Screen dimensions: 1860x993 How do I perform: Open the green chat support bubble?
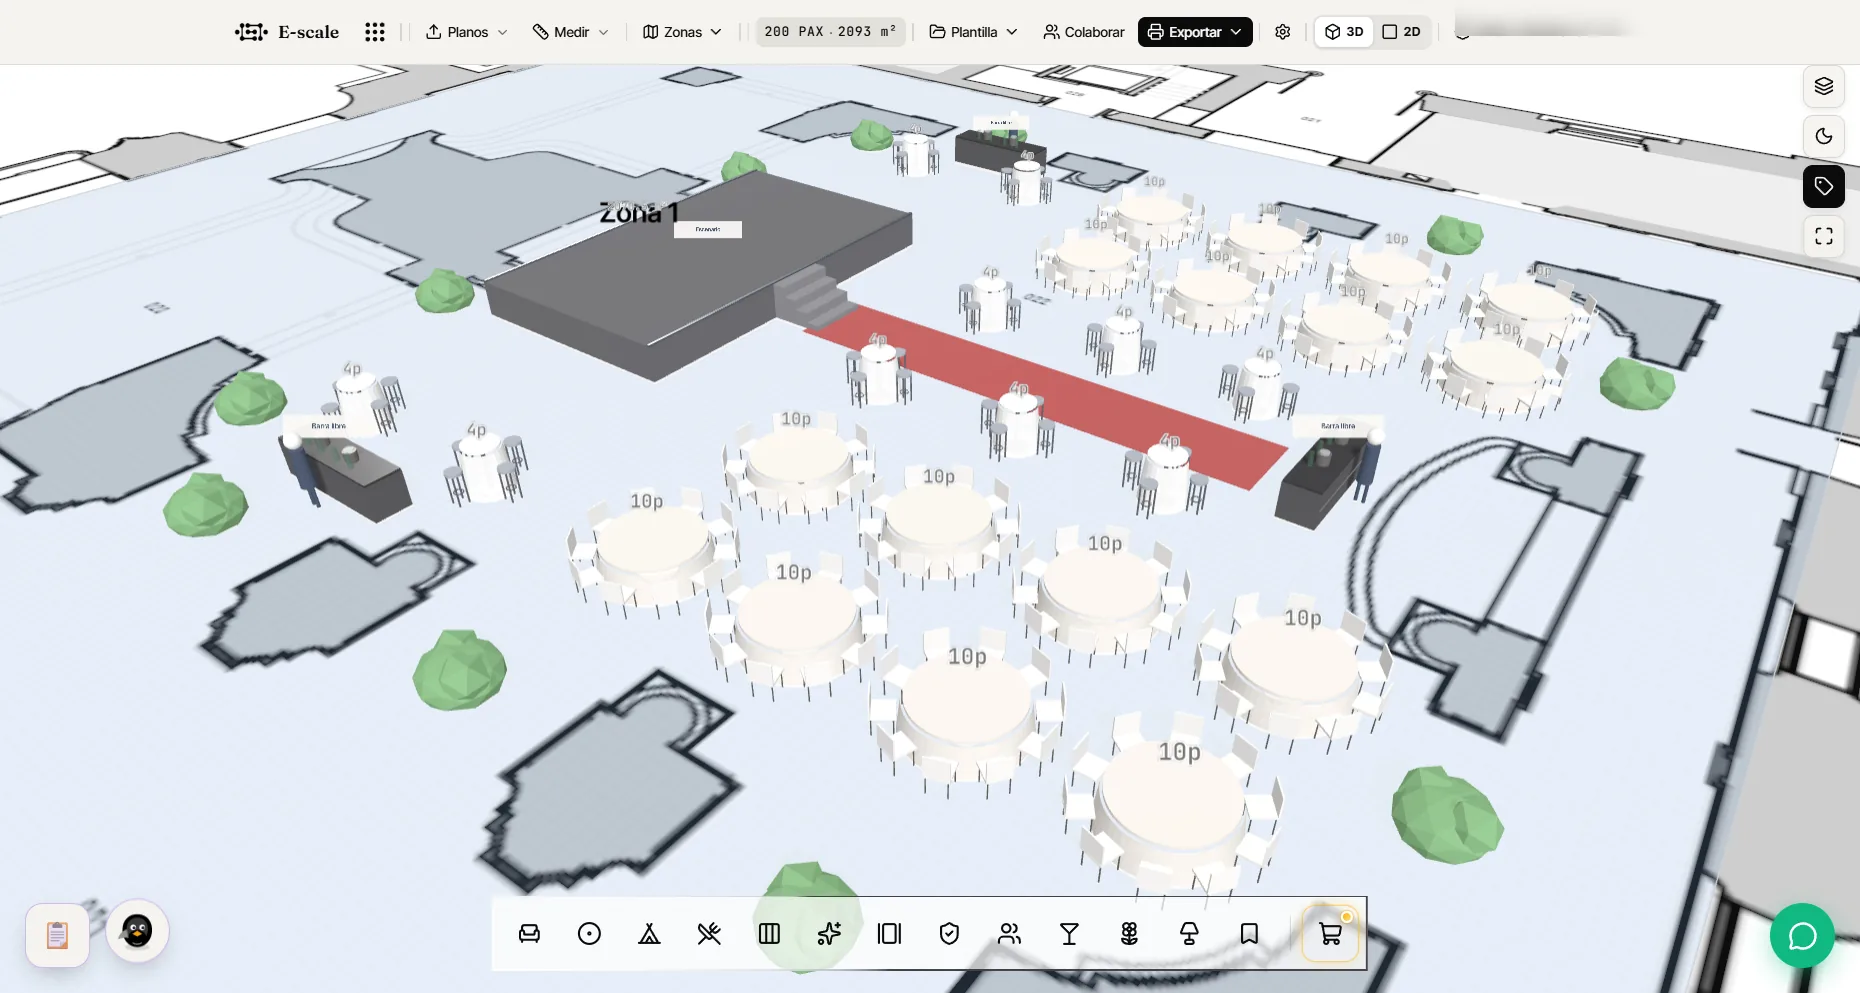[1802, 936]
